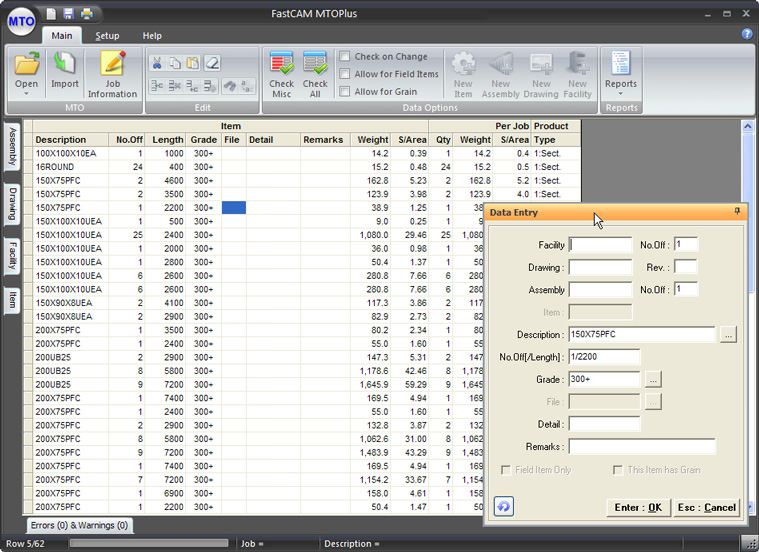Click the New document quick-access icon
759x552 pixels.
tap(51, 14)
